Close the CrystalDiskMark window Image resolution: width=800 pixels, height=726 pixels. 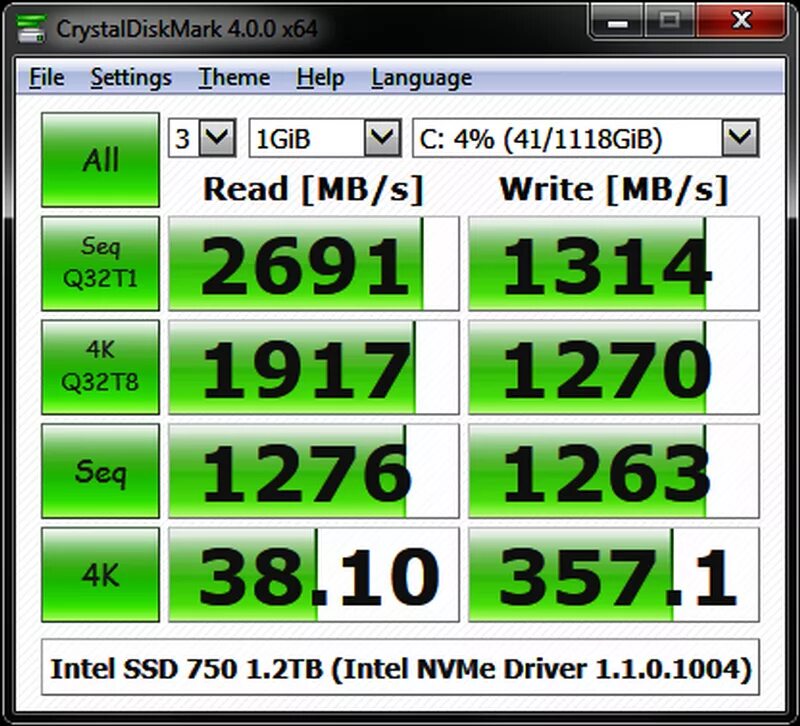tap(741, 22)
